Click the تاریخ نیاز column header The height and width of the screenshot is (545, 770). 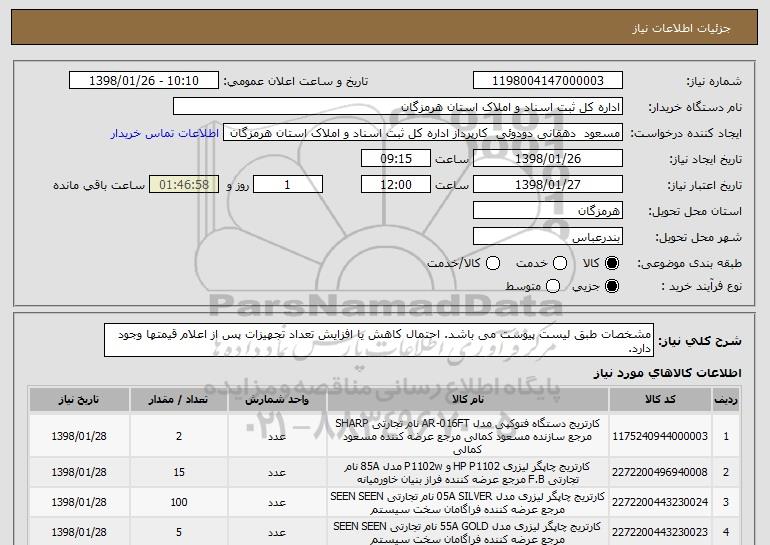(79, 400)
